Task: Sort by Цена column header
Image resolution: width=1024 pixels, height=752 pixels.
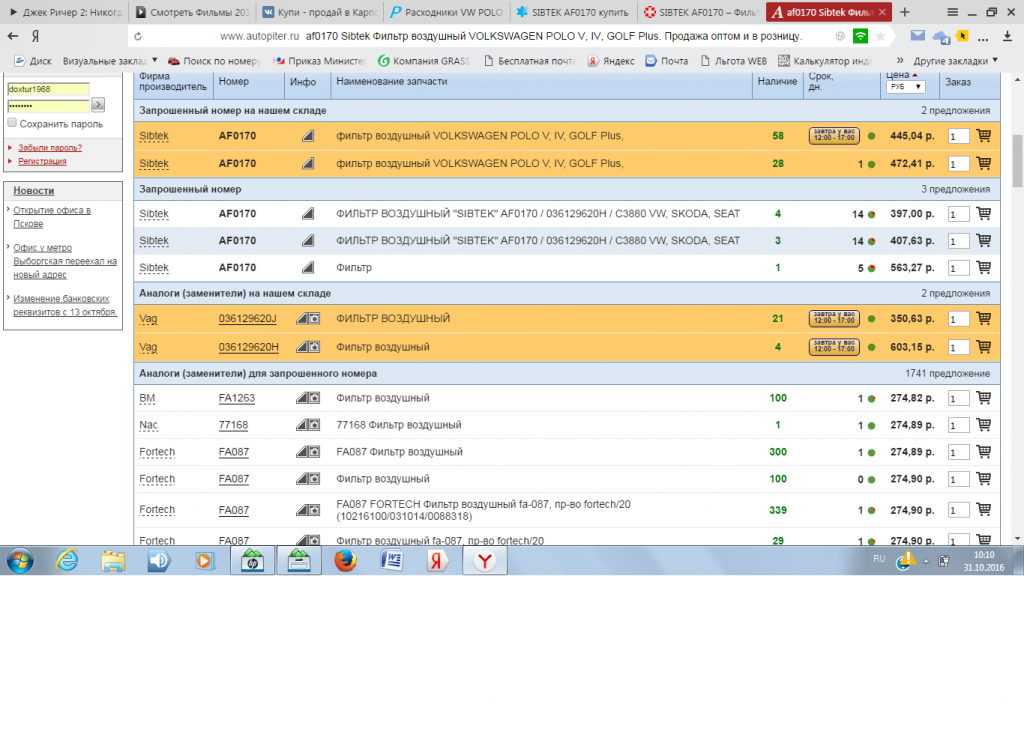Action: click(898, 75)
